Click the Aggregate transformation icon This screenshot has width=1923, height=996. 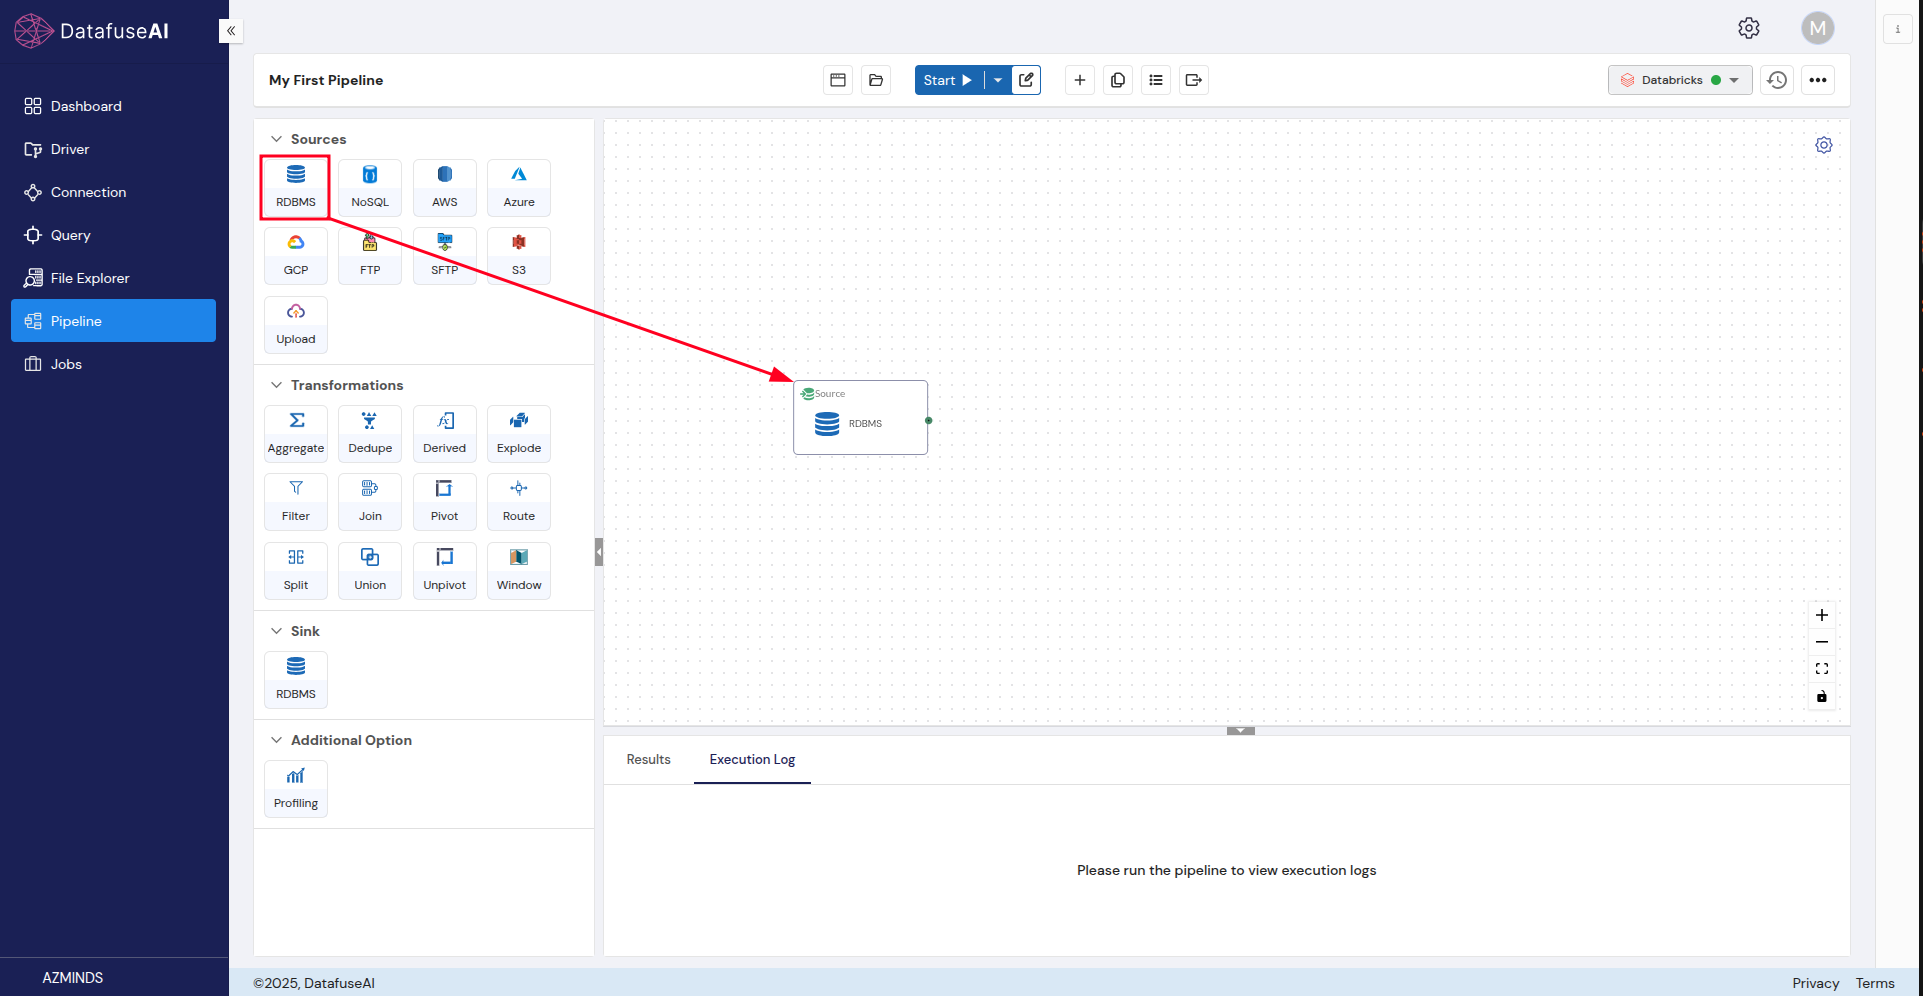(296, 432)
